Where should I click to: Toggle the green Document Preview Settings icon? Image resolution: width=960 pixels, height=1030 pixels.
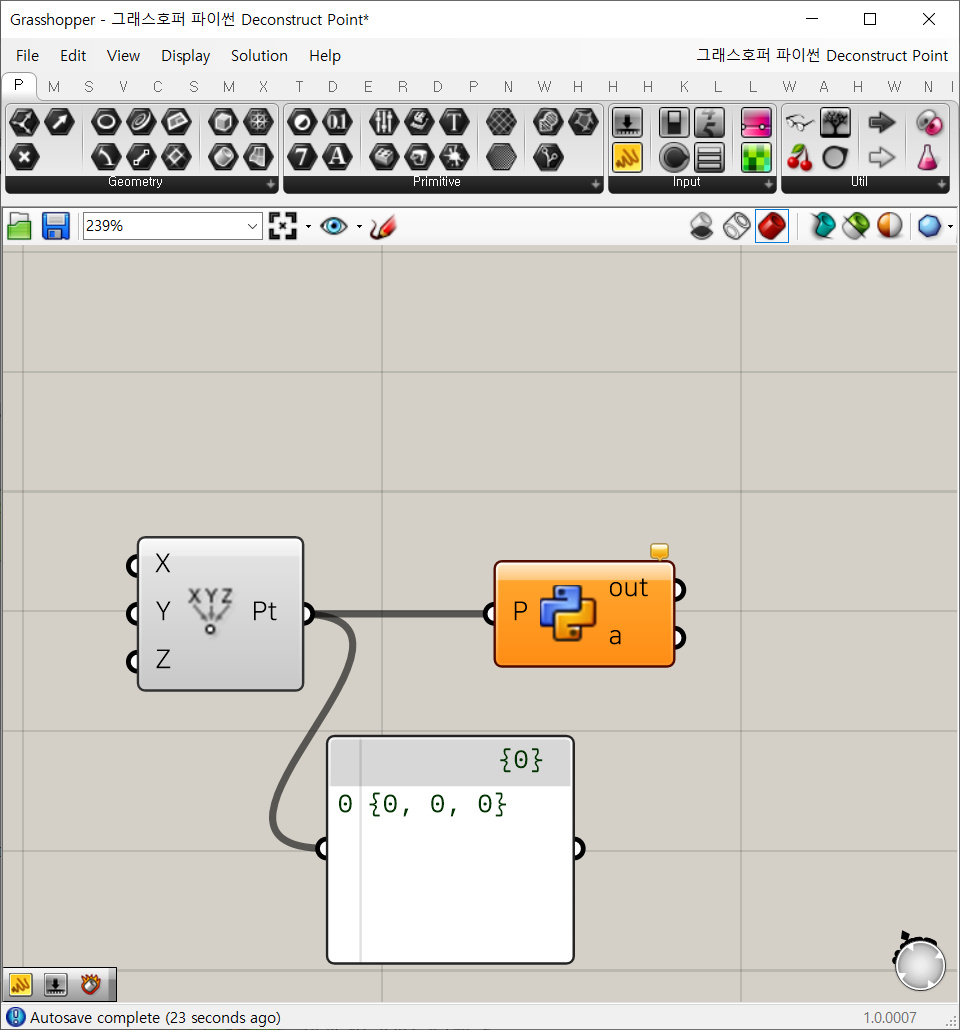tap(856, 227)
